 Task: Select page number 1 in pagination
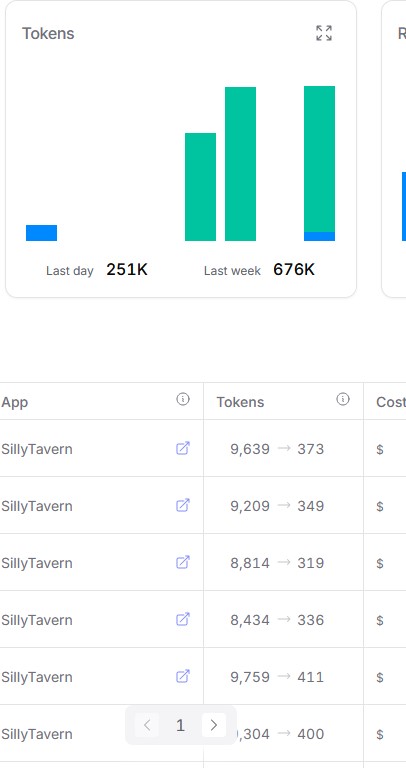click(180, 725)
